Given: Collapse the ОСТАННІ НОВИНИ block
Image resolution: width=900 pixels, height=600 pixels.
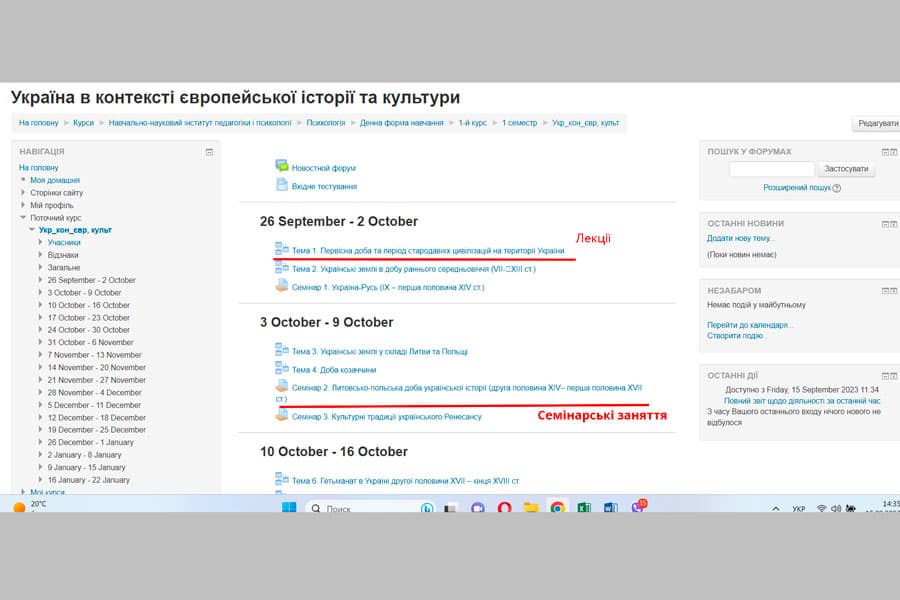Looking at the screenshot, I should tap(885, 224).
